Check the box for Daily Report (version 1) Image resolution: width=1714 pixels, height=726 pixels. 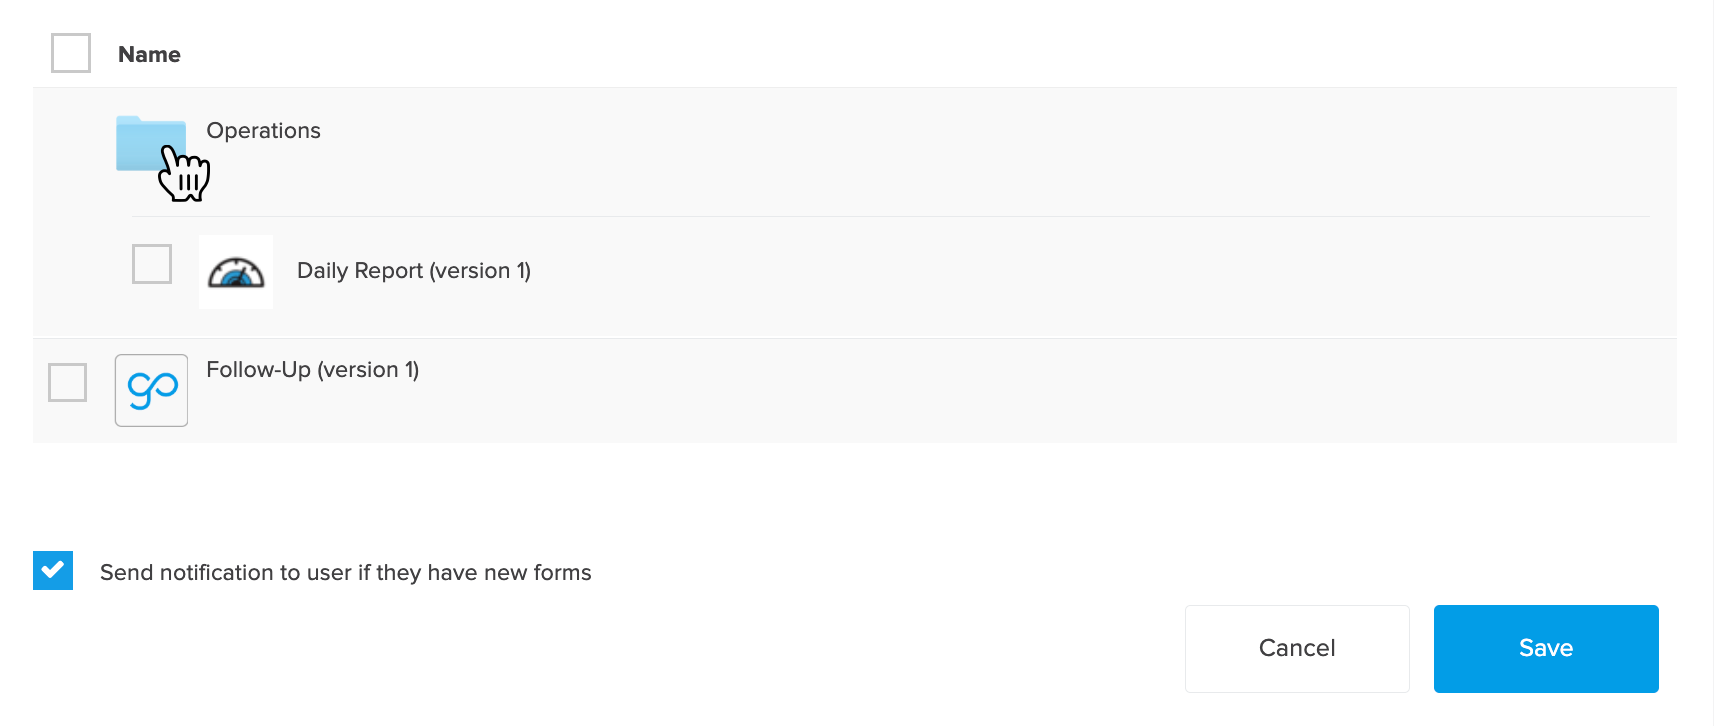tap(151, 264)
